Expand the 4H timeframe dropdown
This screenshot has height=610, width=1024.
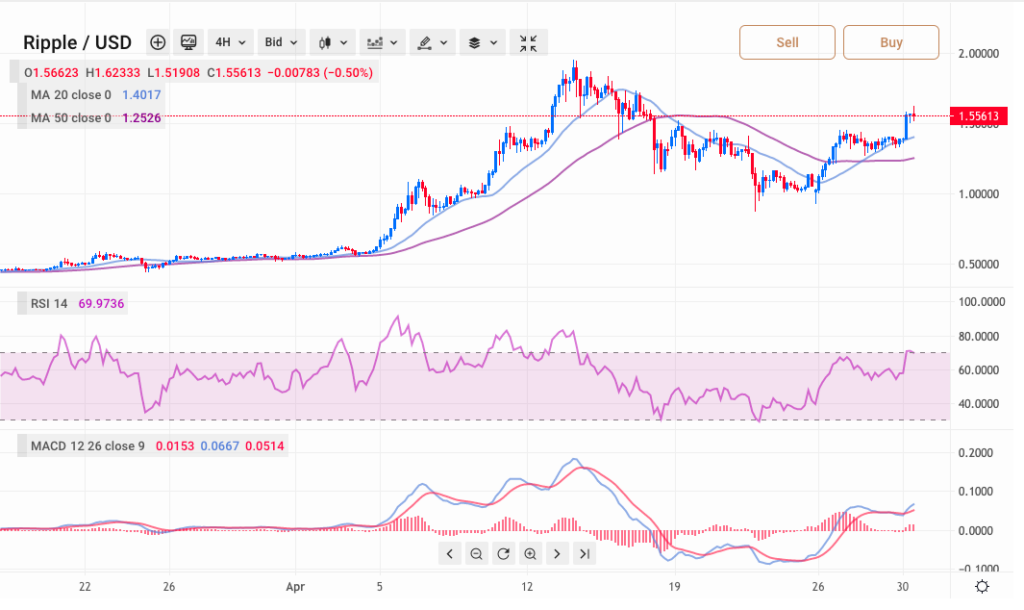[x=229, y=42]
